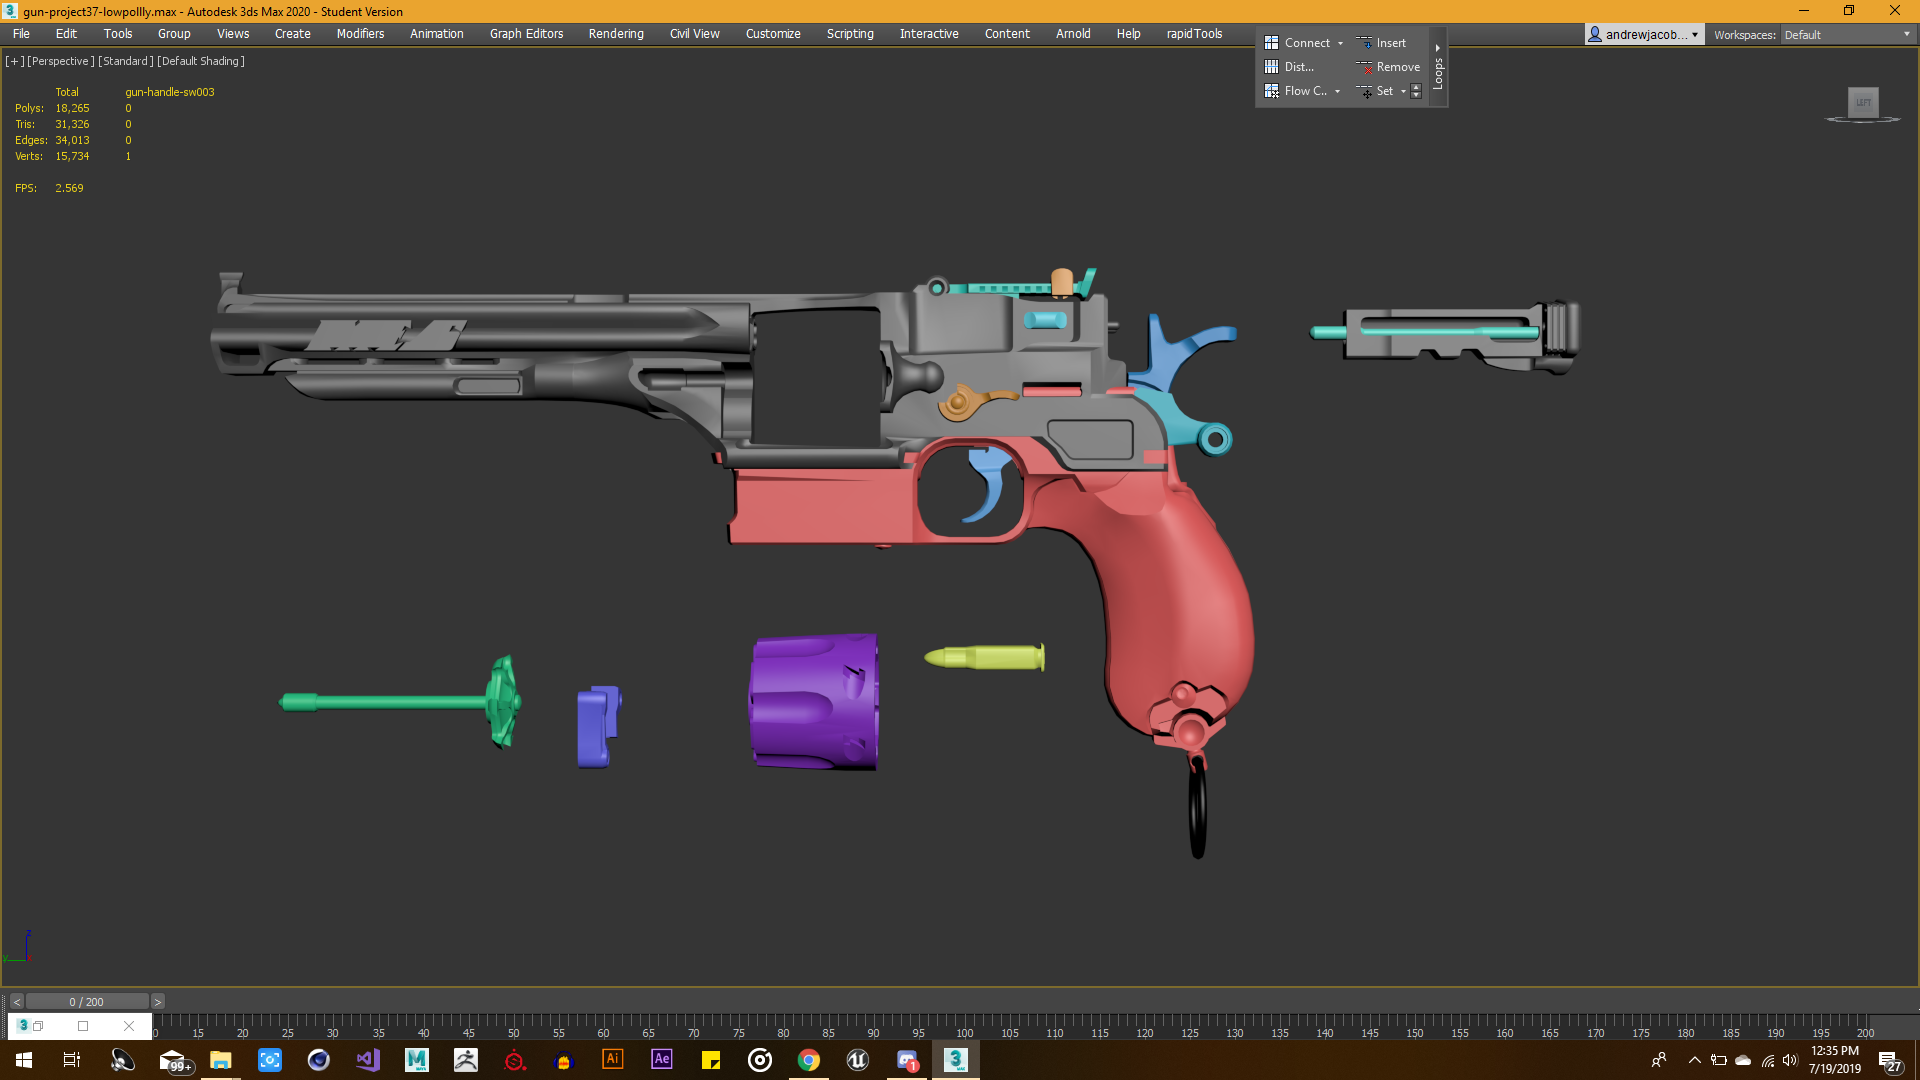Click the Insert Loop tool
Image resolution: width=1920 pixels, height=1080 pixels.
1381,43
